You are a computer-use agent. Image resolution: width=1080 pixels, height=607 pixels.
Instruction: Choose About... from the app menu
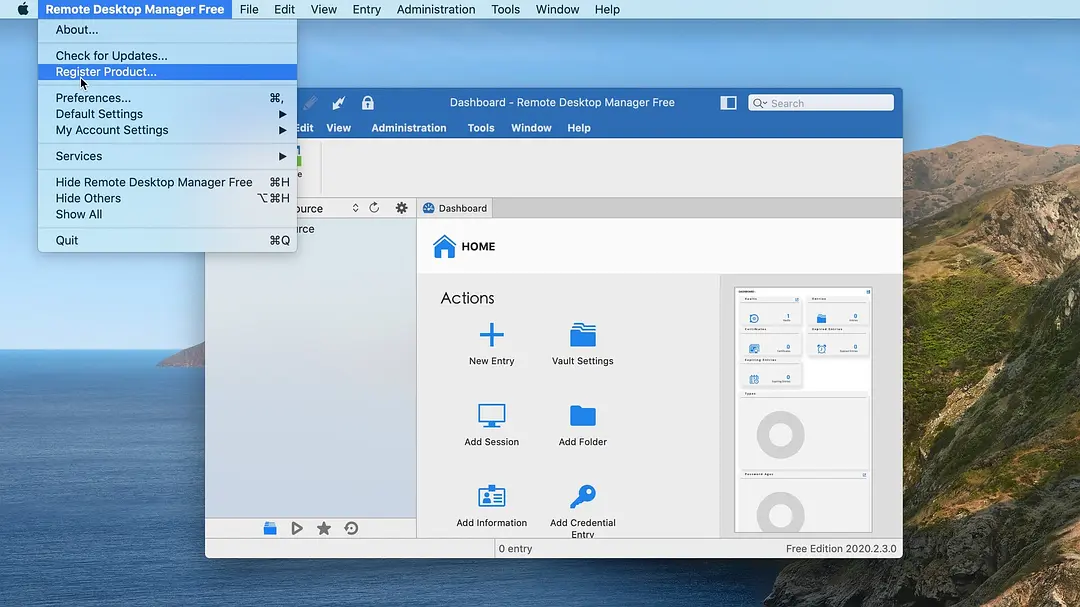[167, 30]
